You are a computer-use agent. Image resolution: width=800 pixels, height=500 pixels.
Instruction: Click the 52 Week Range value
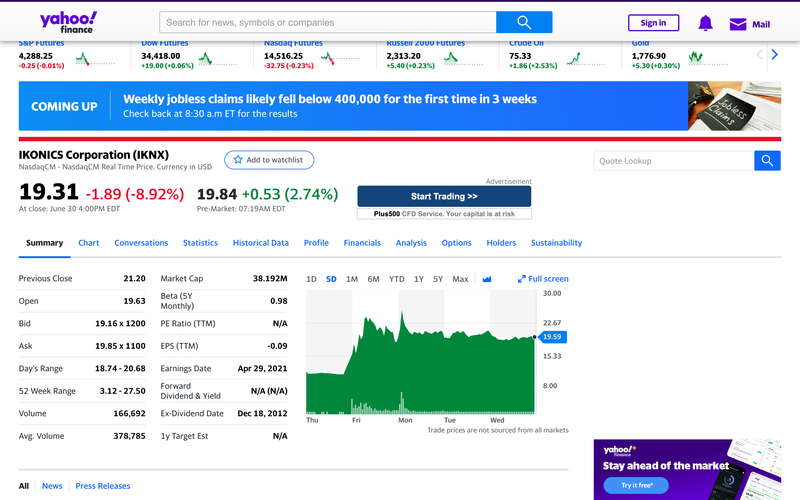coord(122,391)
